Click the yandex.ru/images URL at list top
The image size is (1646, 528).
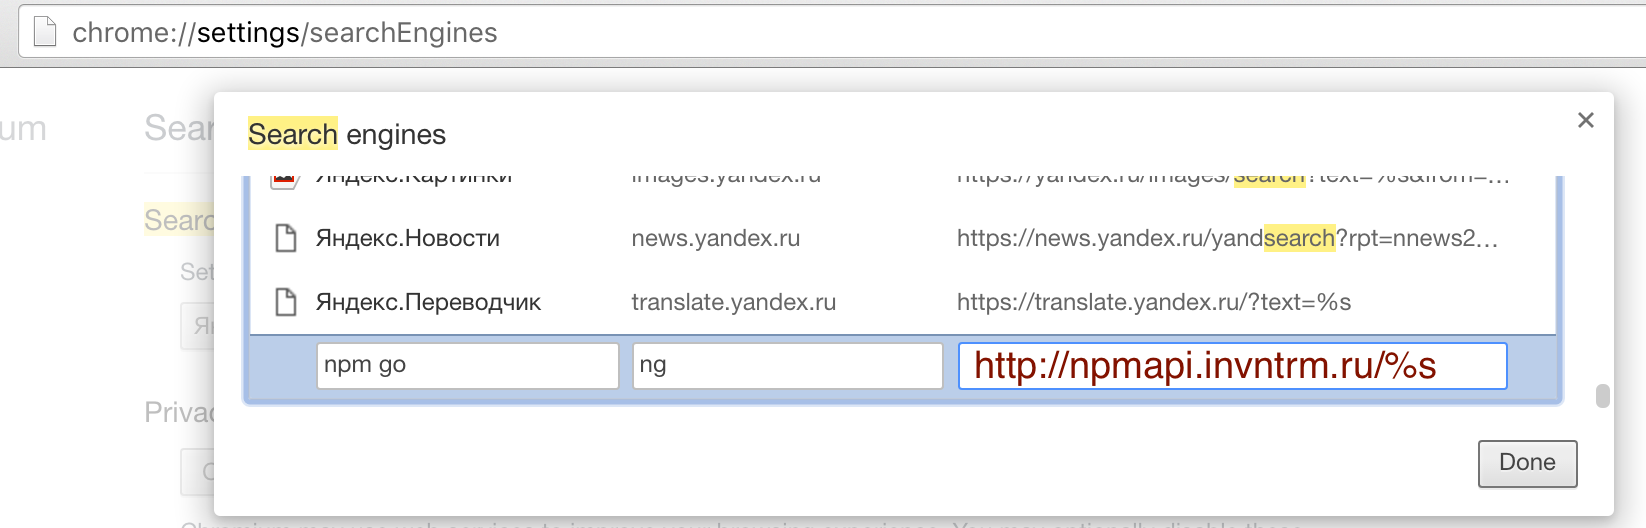(1233, 180)
